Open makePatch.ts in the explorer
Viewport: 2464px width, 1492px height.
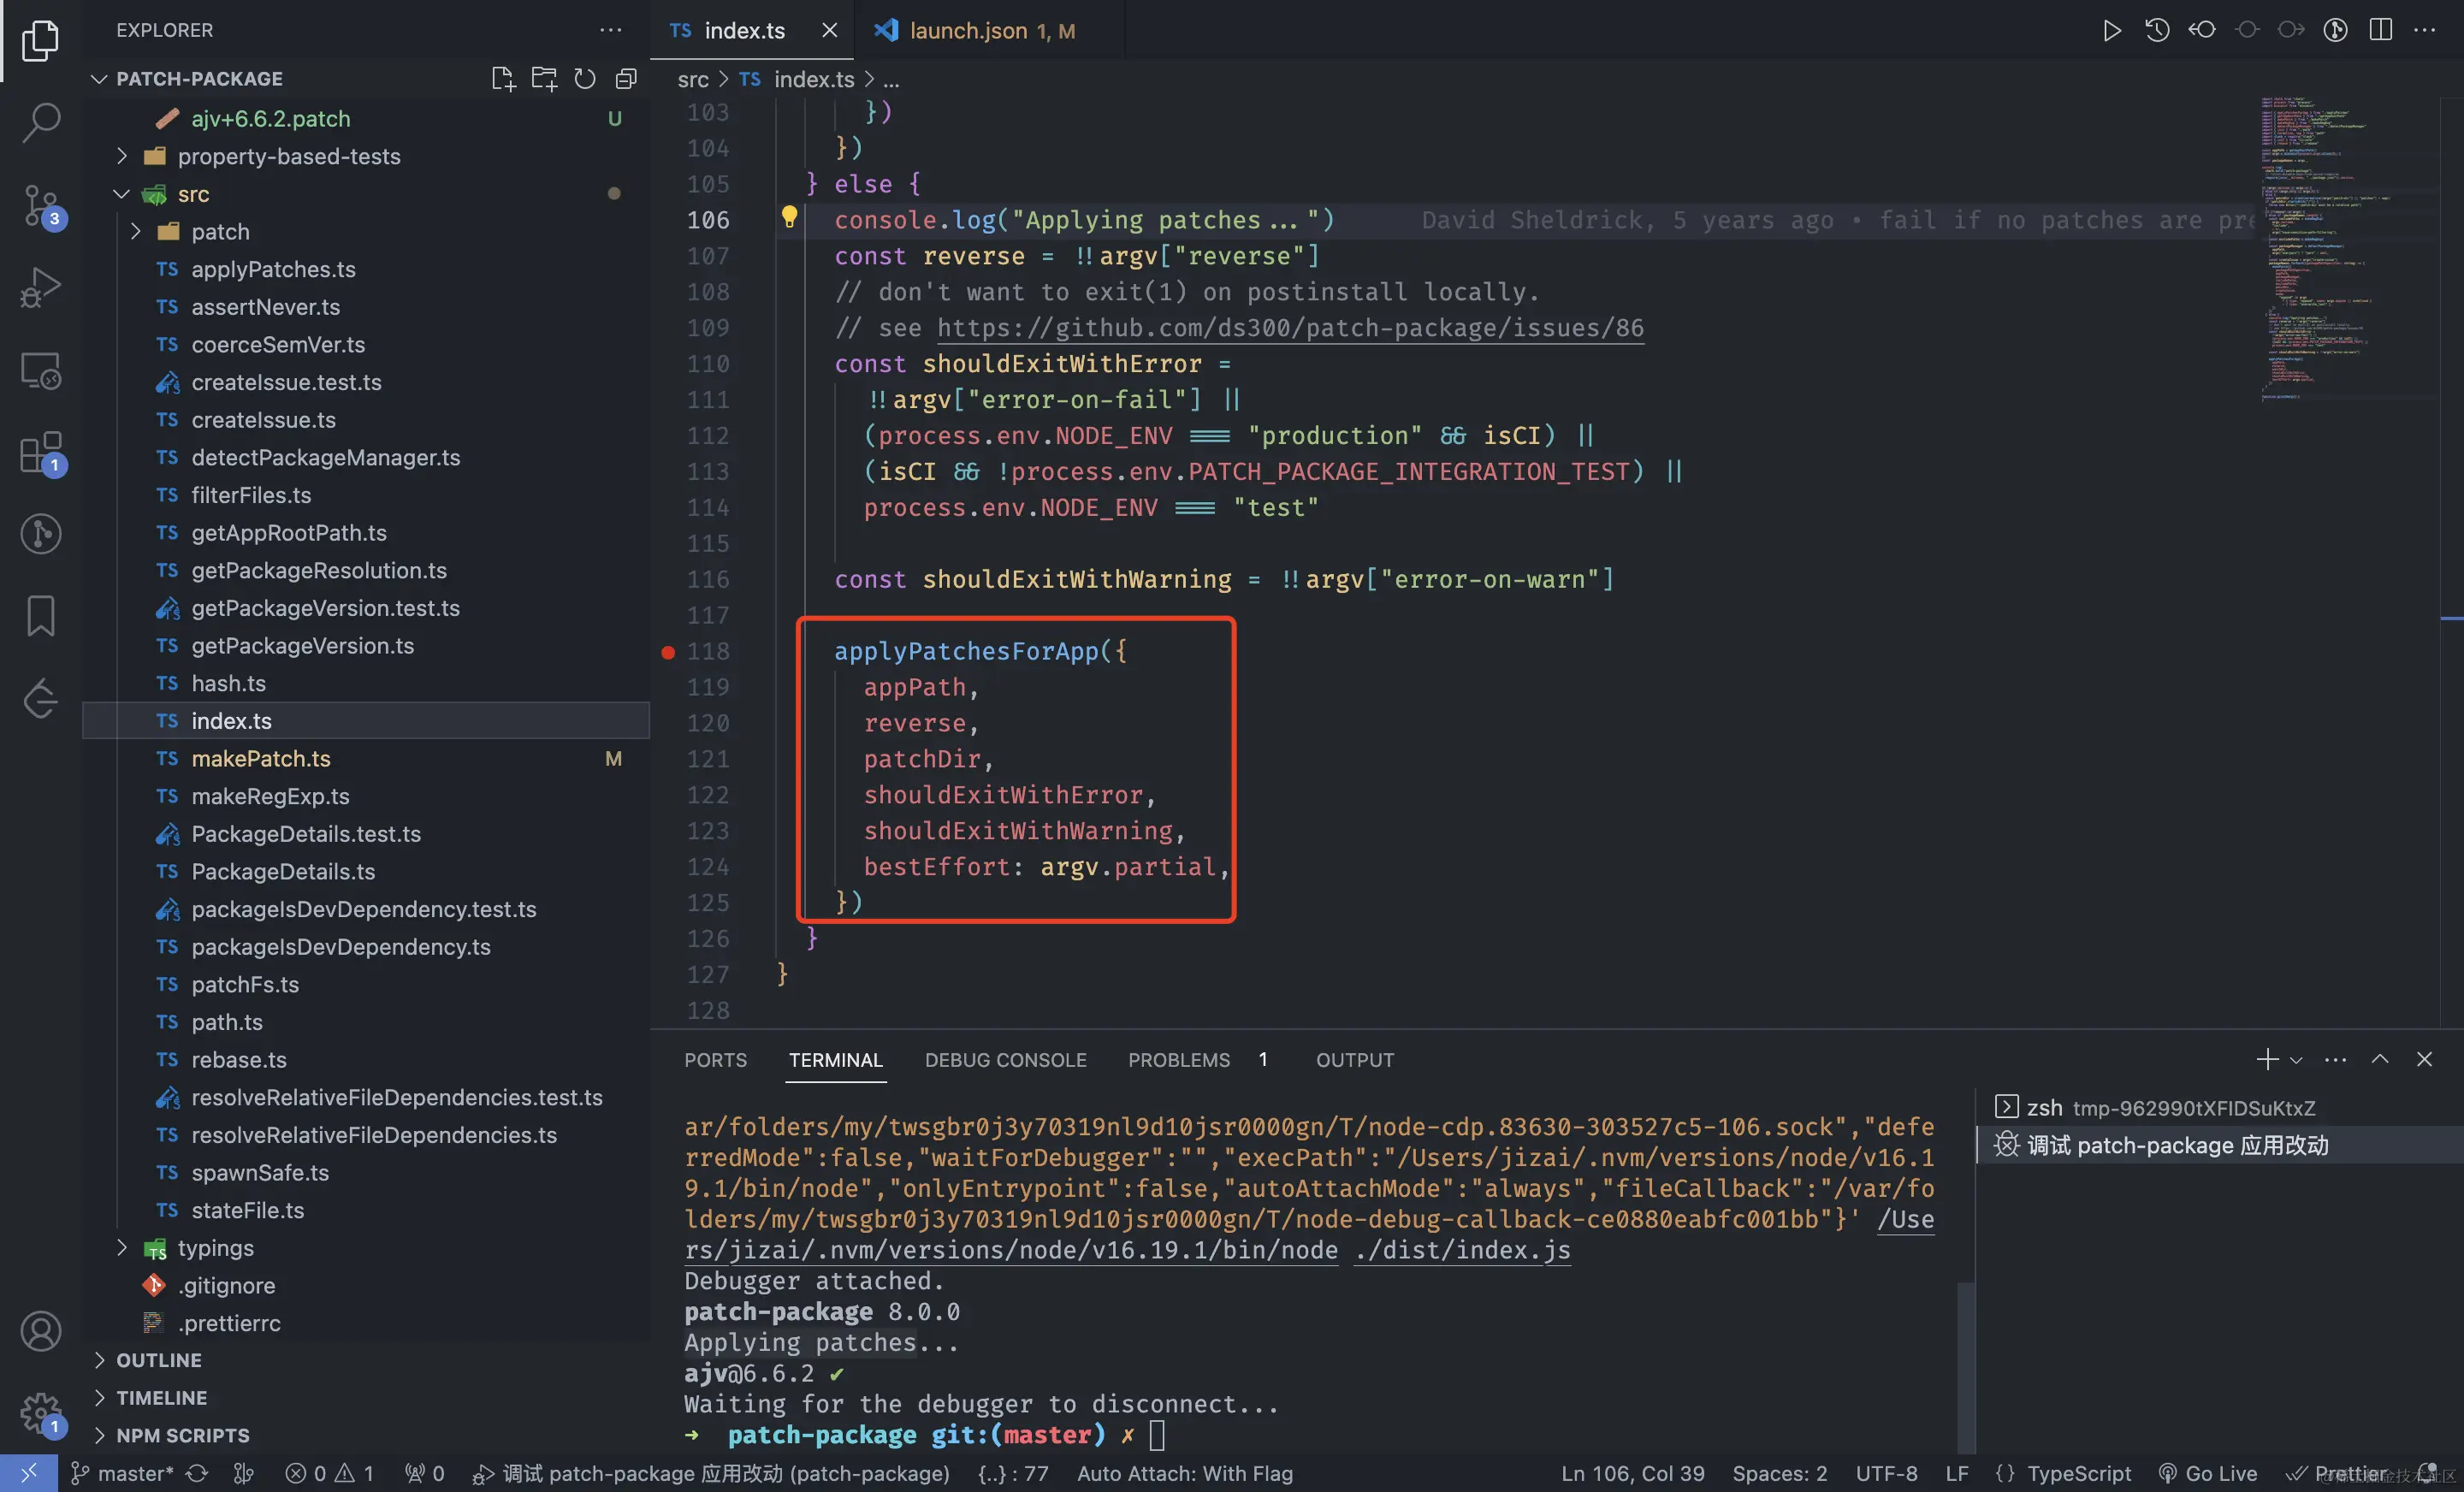point(365,758)
